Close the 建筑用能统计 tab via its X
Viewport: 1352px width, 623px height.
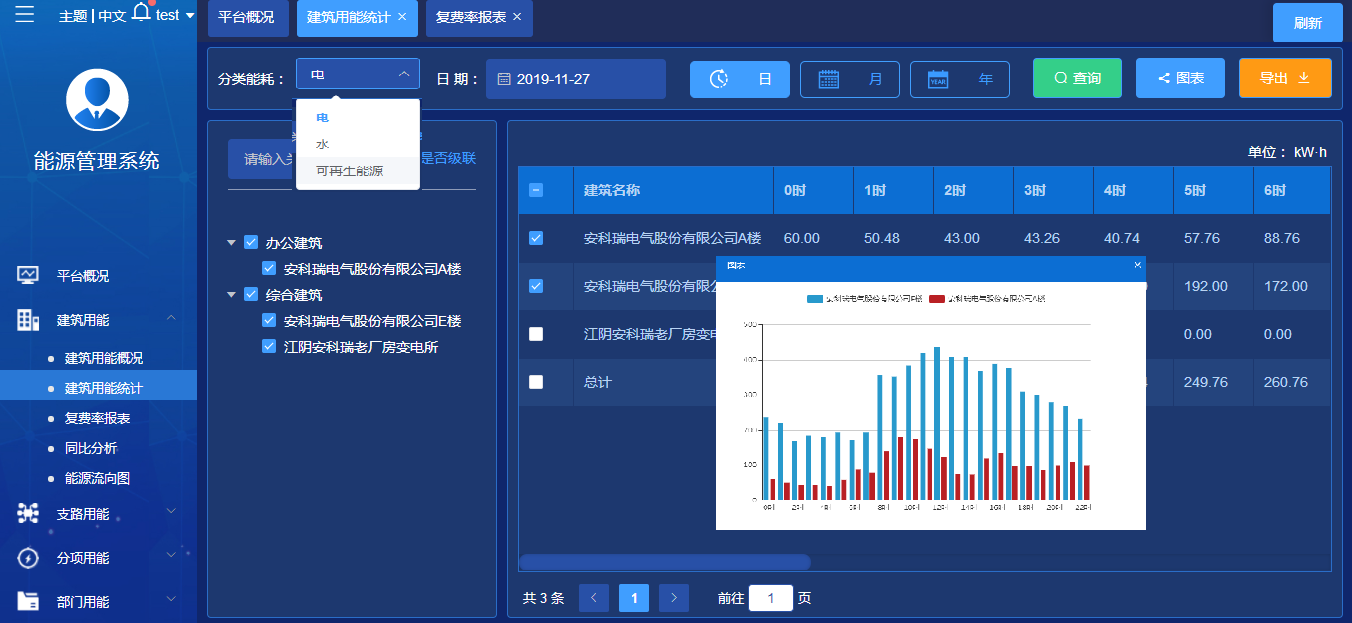tap(402, 17)
